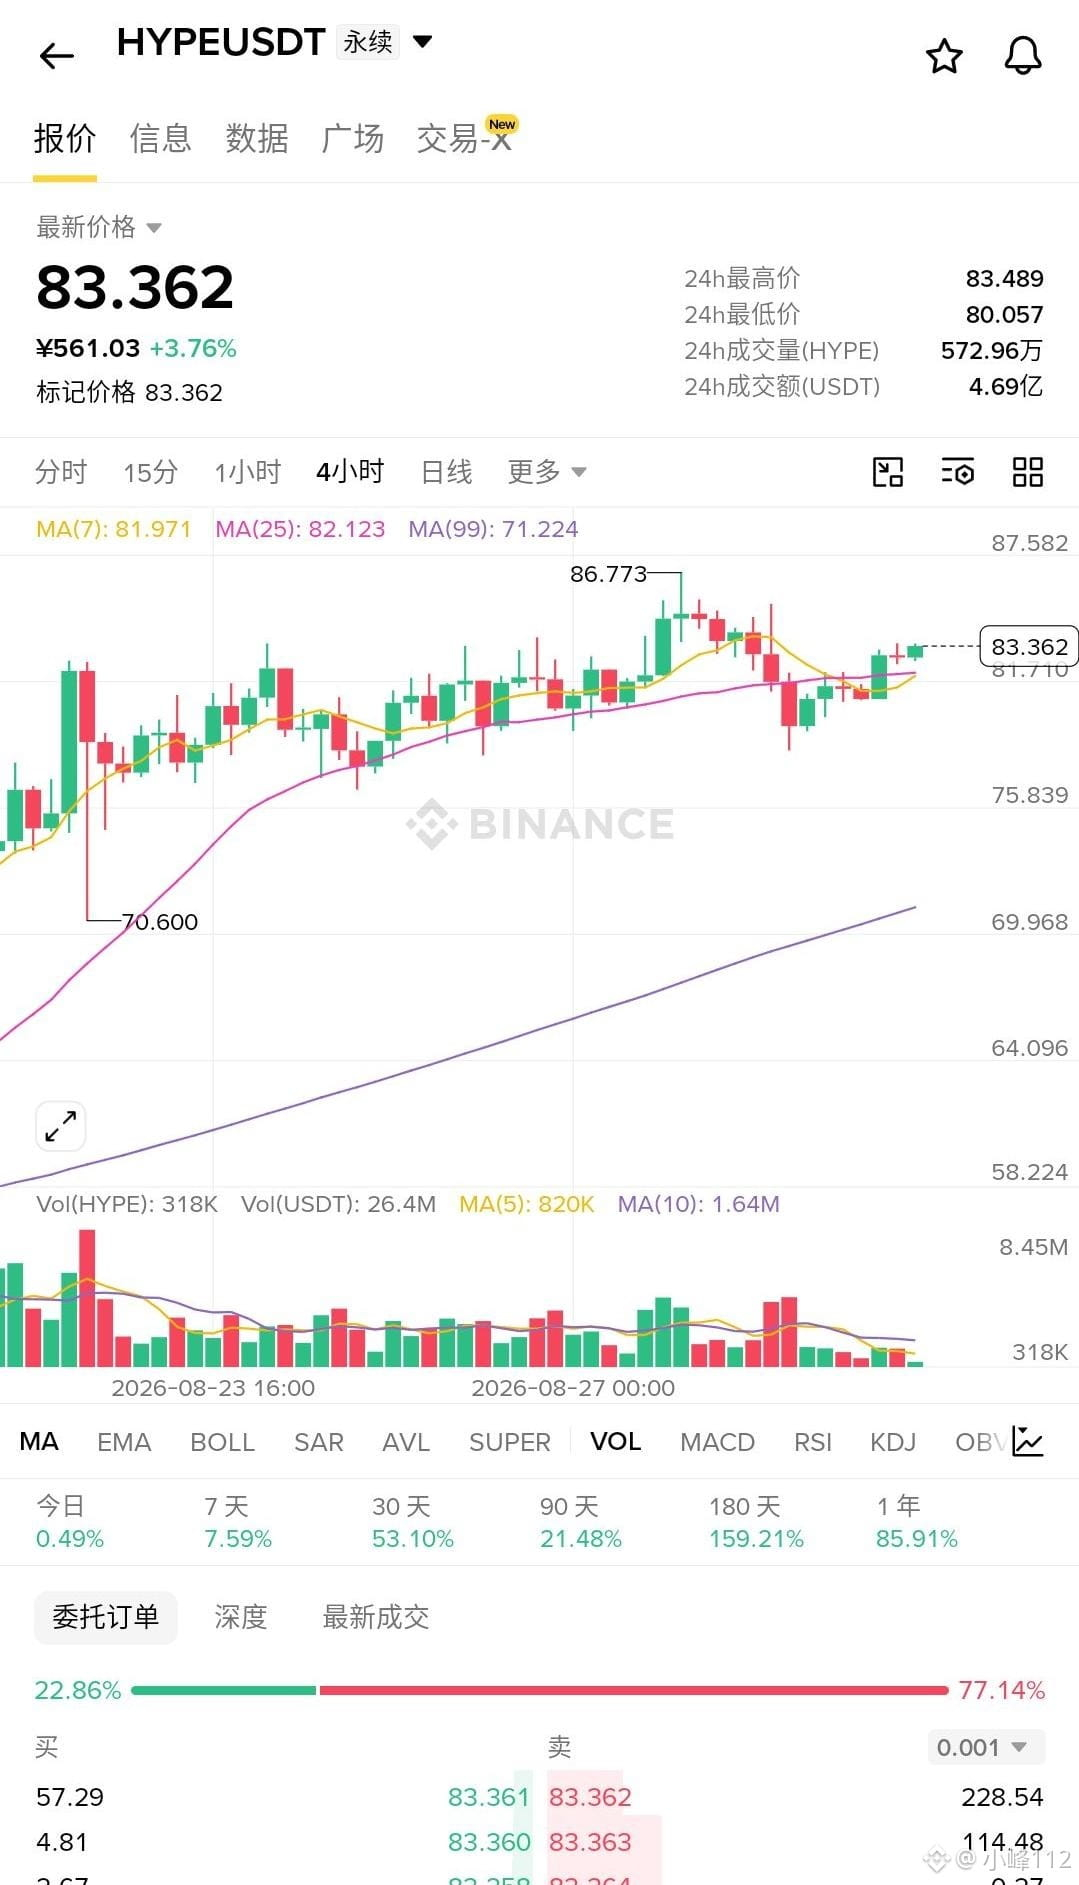This screenshot has width=1079, height=1885.
Task: Tap the ask price 83.363
Action: pos(590,1842)
